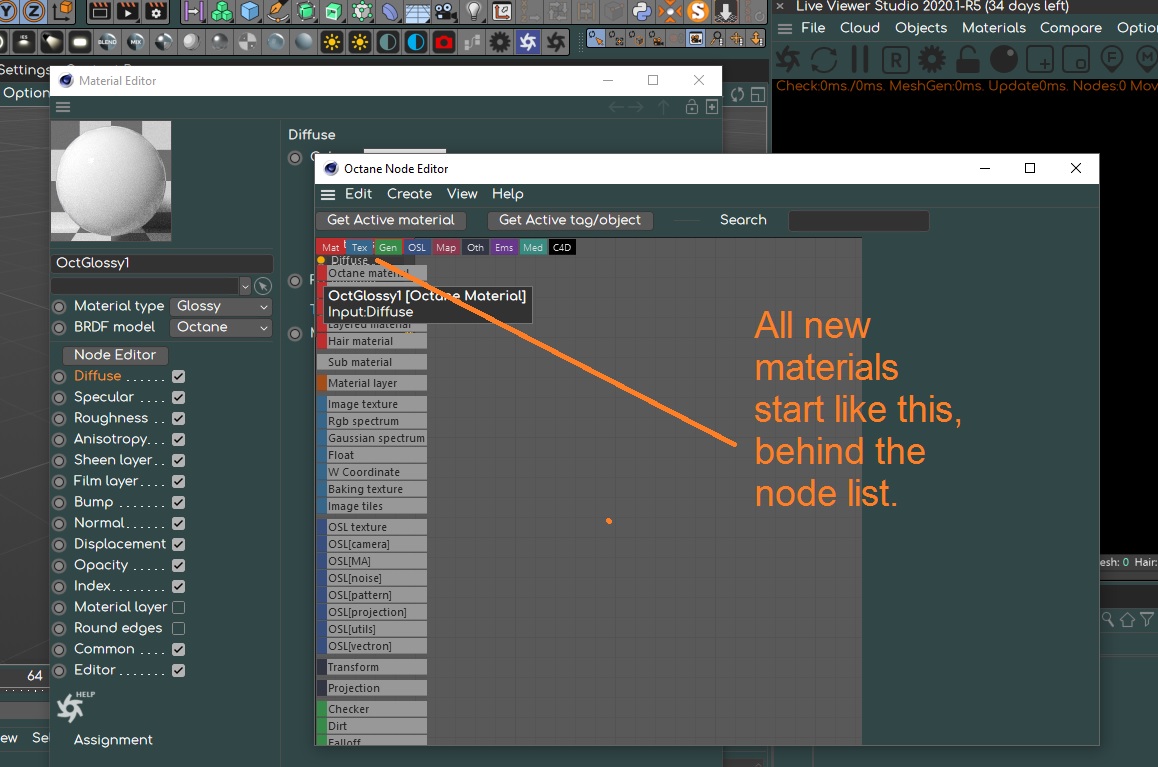Click the Node Editor button in Material Editor

point(114,355)
